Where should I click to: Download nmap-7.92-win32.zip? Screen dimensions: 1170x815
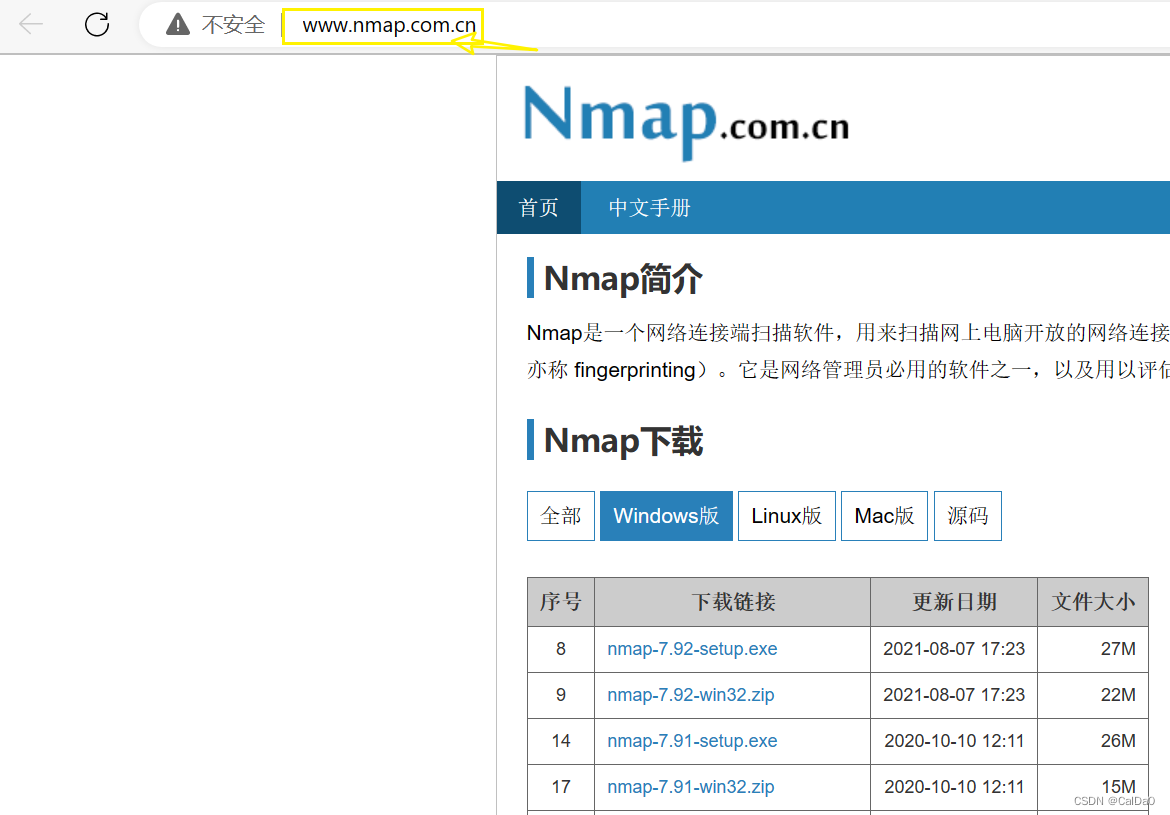pos(691,695)
